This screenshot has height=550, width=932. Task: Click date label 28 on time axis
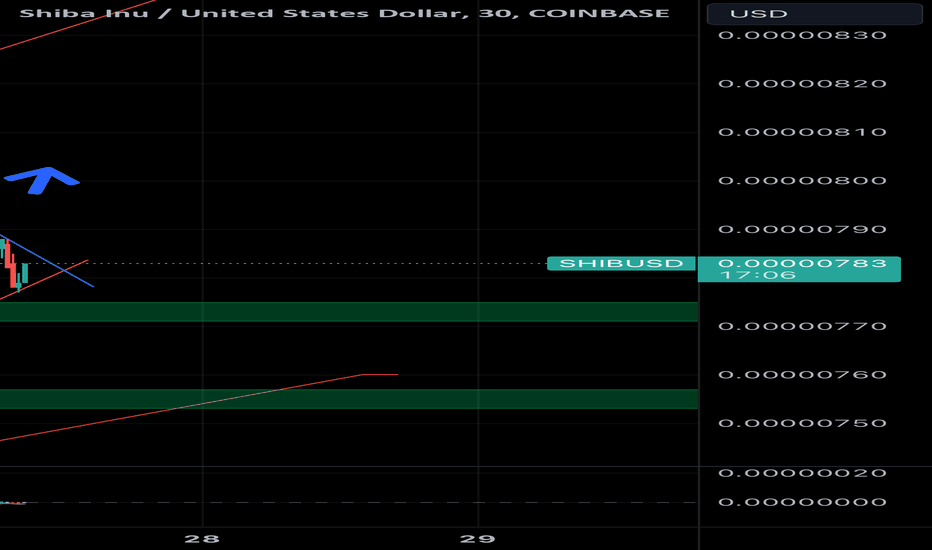coord(202,539)
